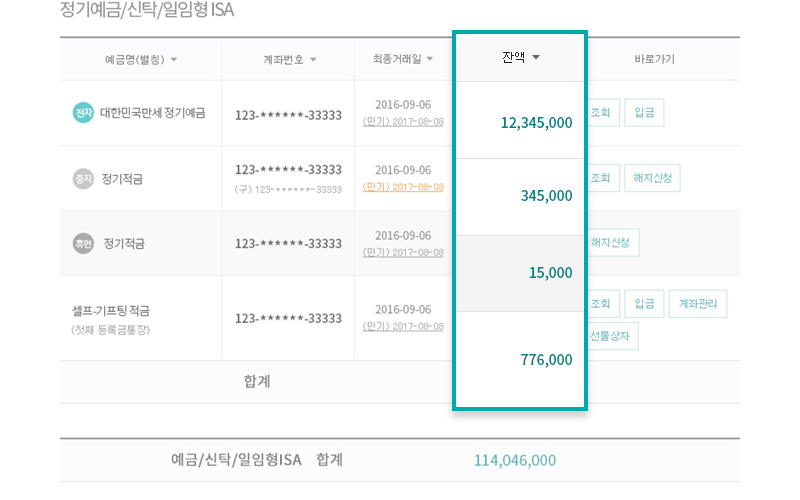Click 입금 for 대한민국만세 정기예금
The height and width of the screenshot is (500, 800).
tap(644, 113)
